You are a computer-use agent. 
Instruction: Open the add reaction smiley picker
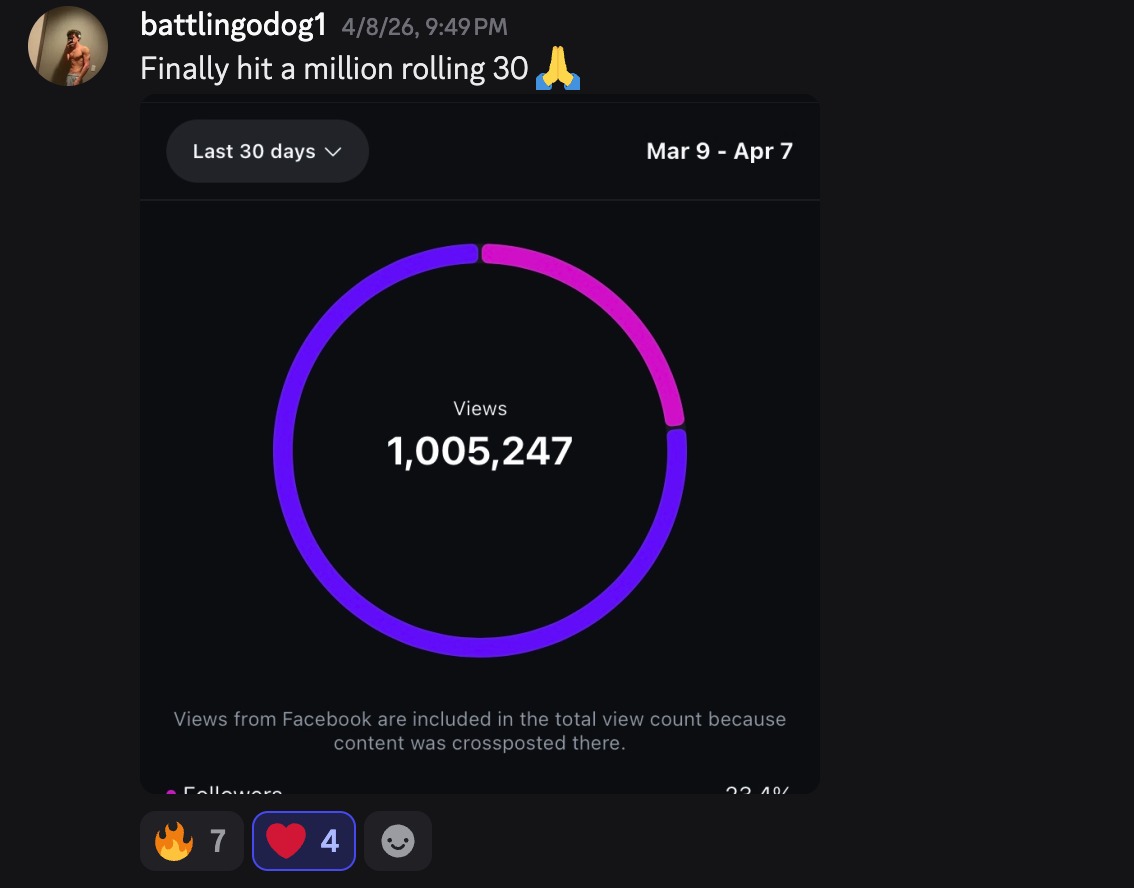398,841
